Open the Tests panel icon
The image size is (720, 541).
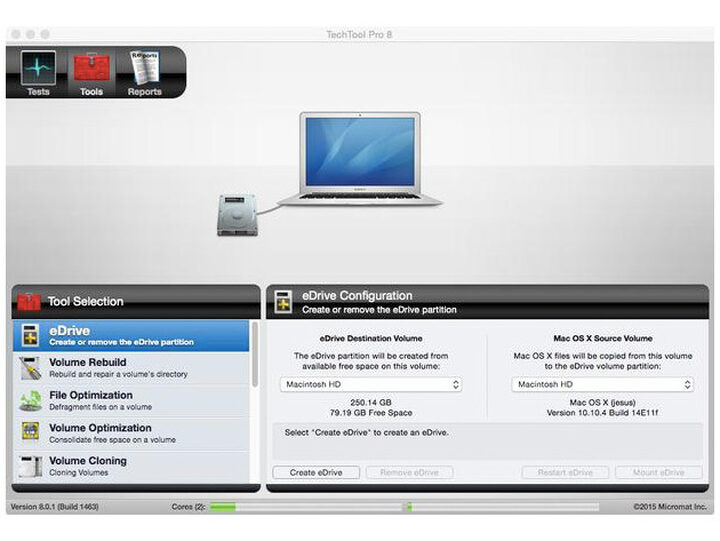tap(38, 69)
